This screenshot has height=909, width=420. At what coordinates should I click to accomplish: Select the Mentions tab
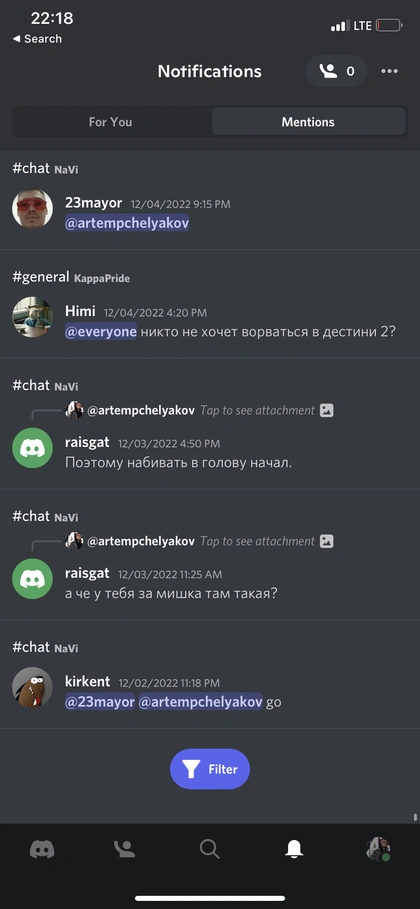pyautogui.click(x=308, y=122)
